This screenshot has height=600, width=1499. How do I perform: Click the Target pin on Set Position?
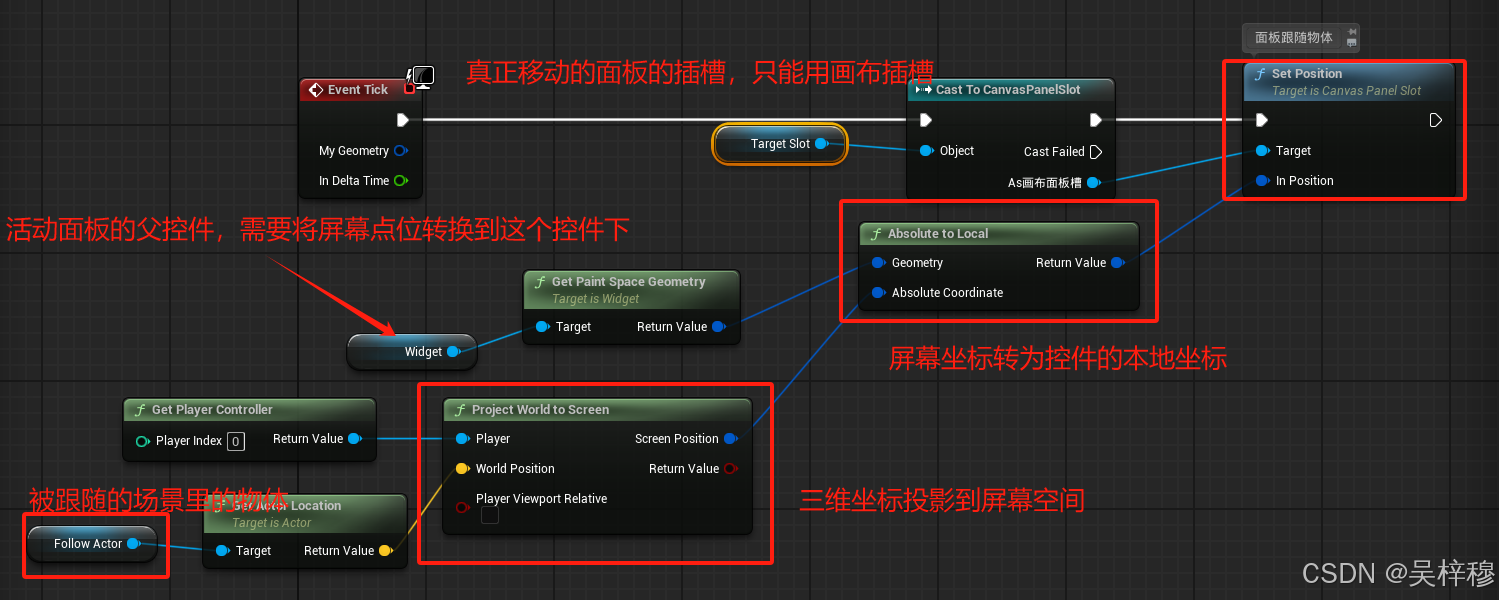(1263, 151)
